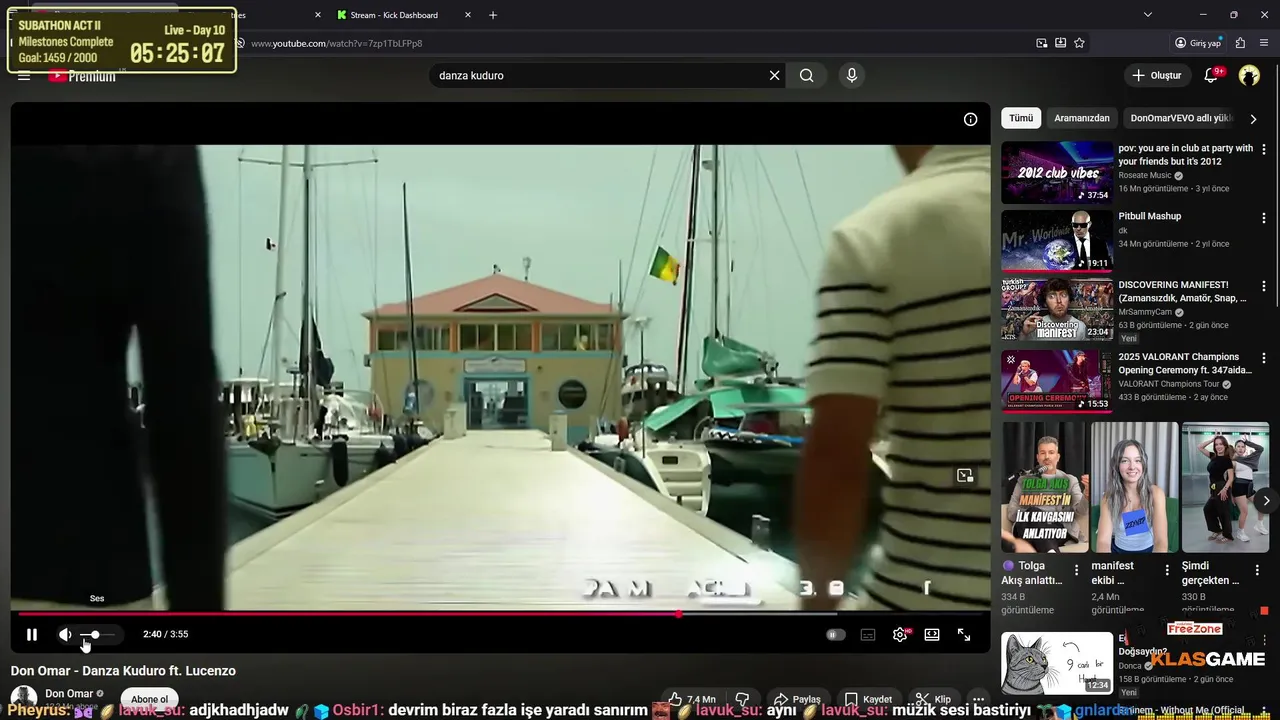Run search with the magnifier button
The image size is (1280, 720).
pyautogui.click(x=807, y=75)
